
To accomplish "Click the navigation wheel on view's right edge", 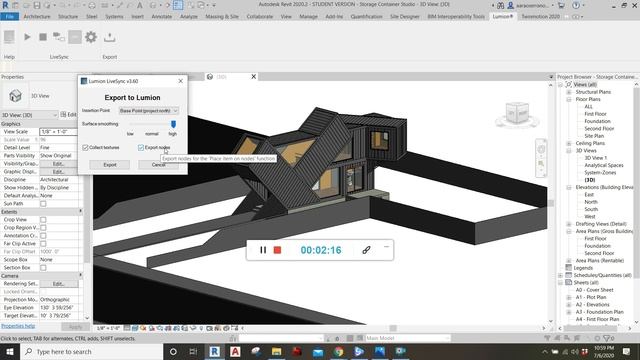I will point(541,149).
